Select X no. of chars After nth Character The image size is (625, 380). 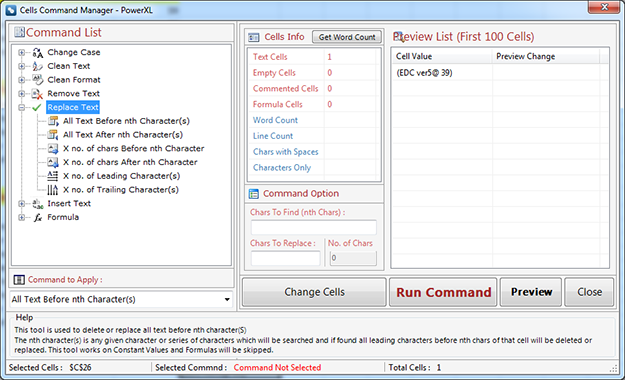(130, 162)
